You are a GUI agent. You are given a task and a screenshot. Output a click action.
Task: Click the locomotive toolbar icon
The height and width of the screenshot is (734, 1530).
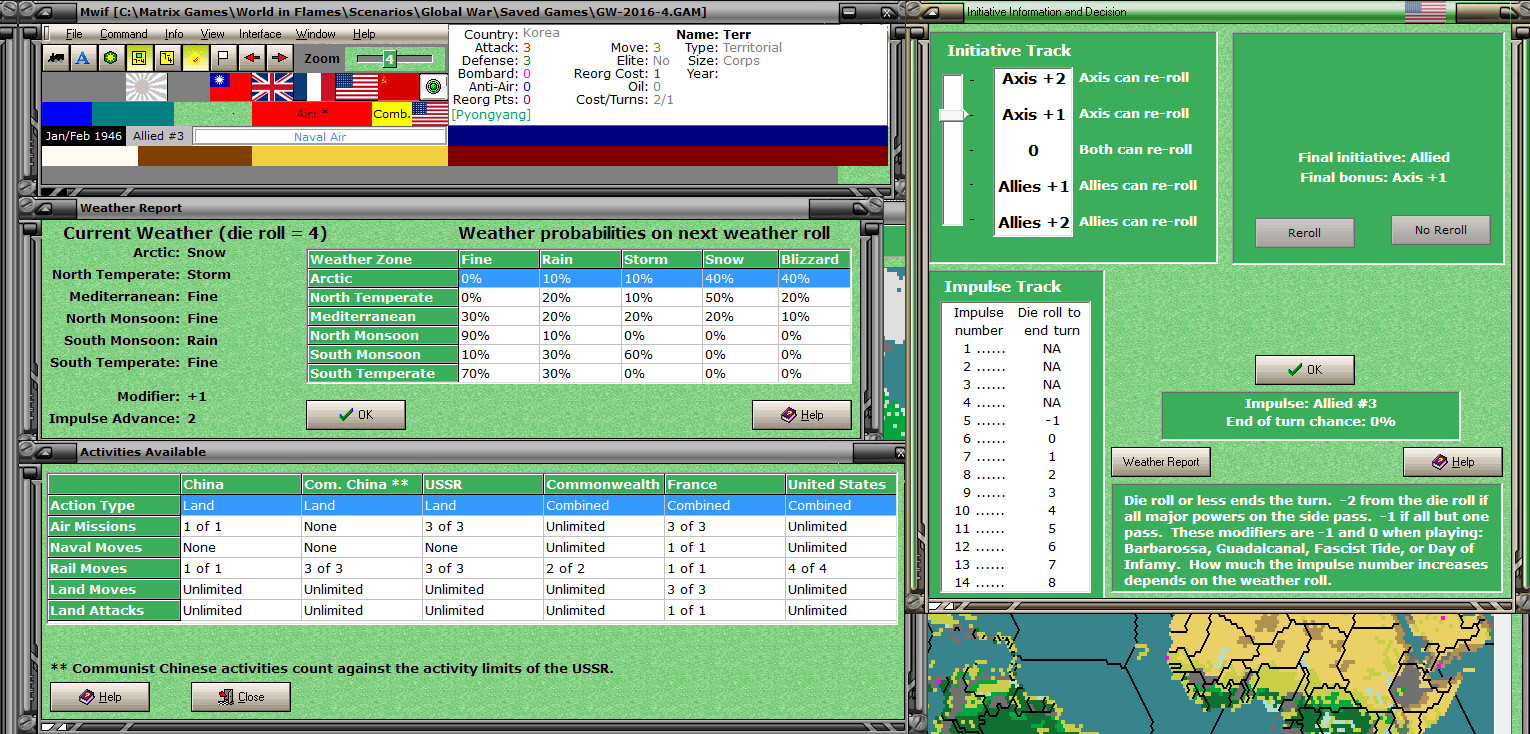point(56,58)
